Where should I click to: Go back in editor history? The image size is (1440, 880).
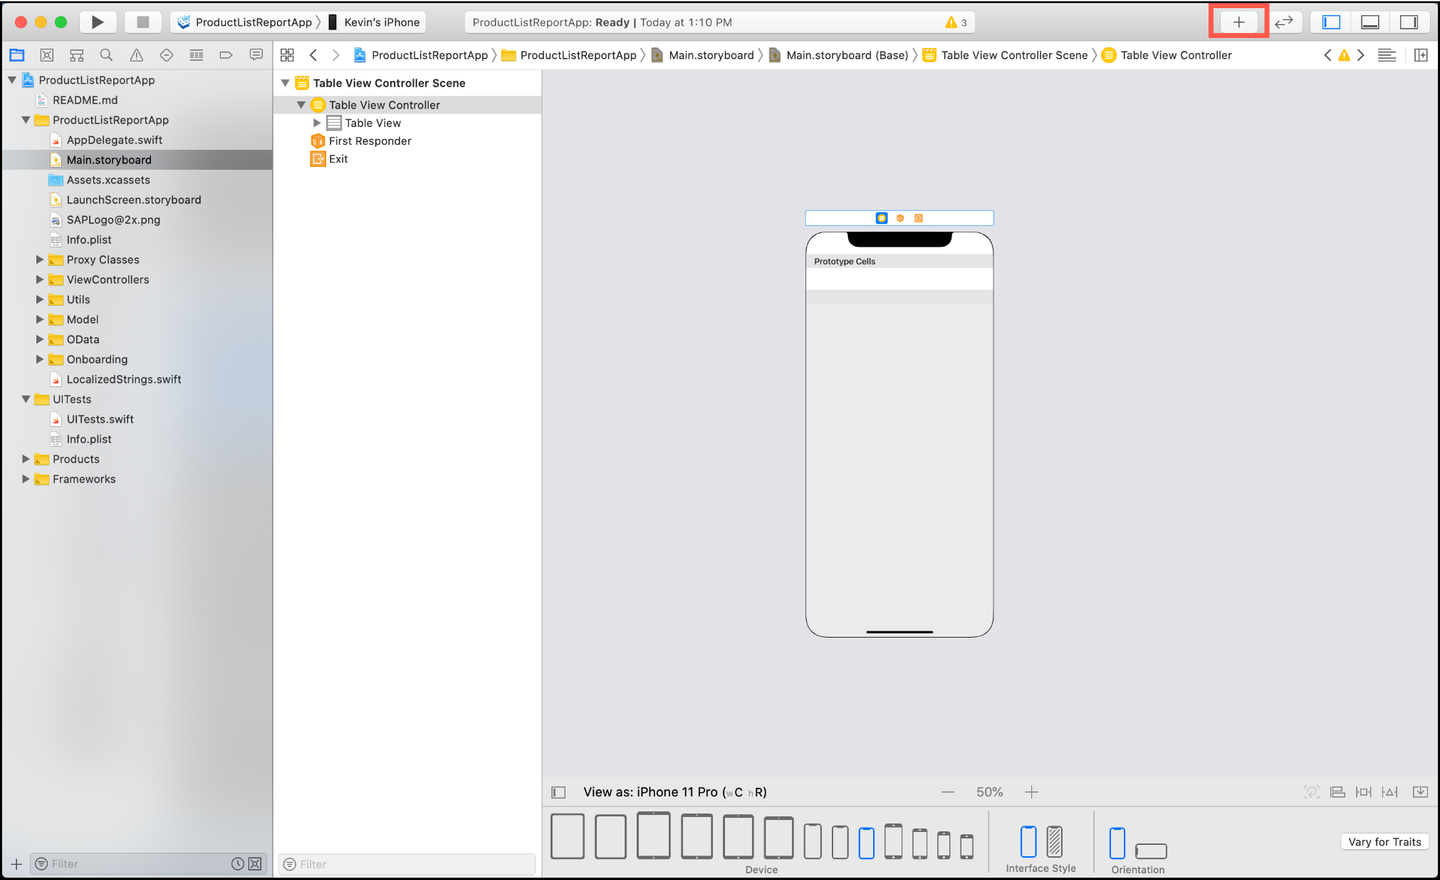[x=313, y=55]
